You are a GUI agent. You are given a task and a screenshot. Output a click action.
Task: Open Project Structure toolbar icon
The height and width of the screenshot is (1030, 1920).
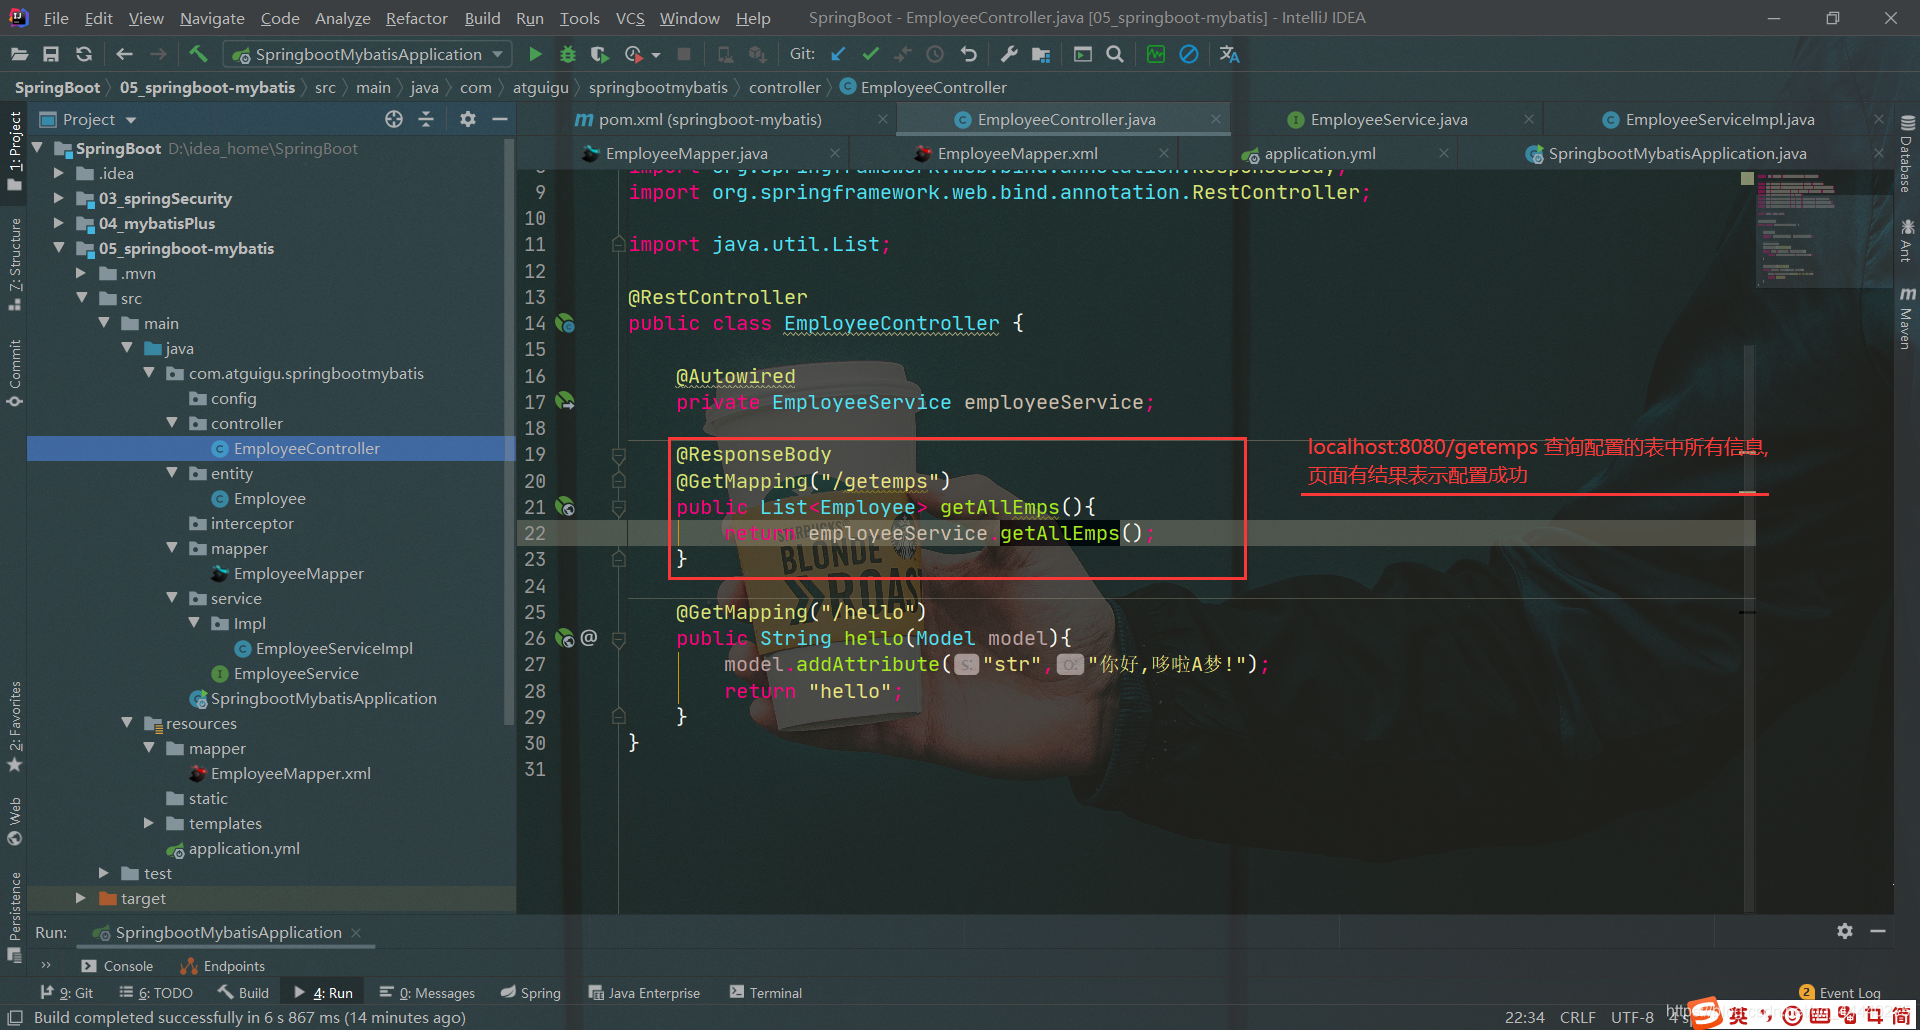click(x=1042, y=54)
